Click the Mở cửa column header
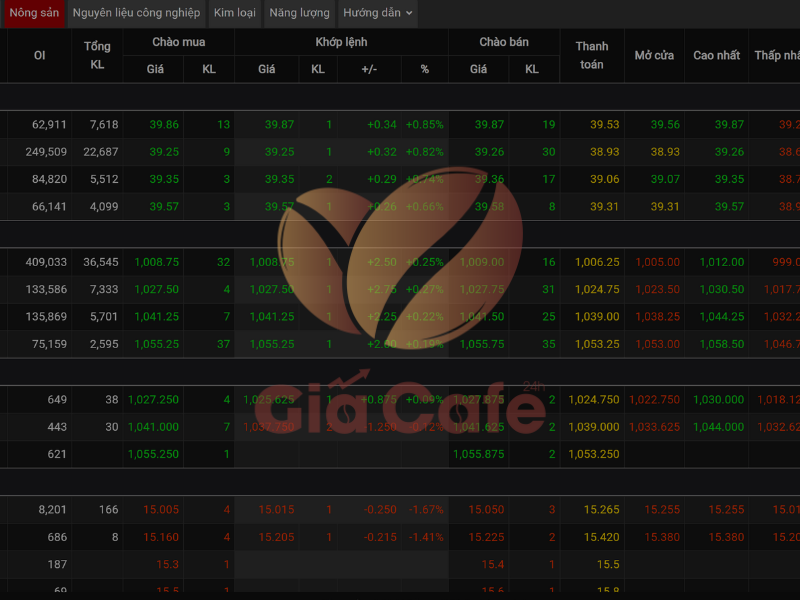 pyautogui.click(x=654, y=55)
